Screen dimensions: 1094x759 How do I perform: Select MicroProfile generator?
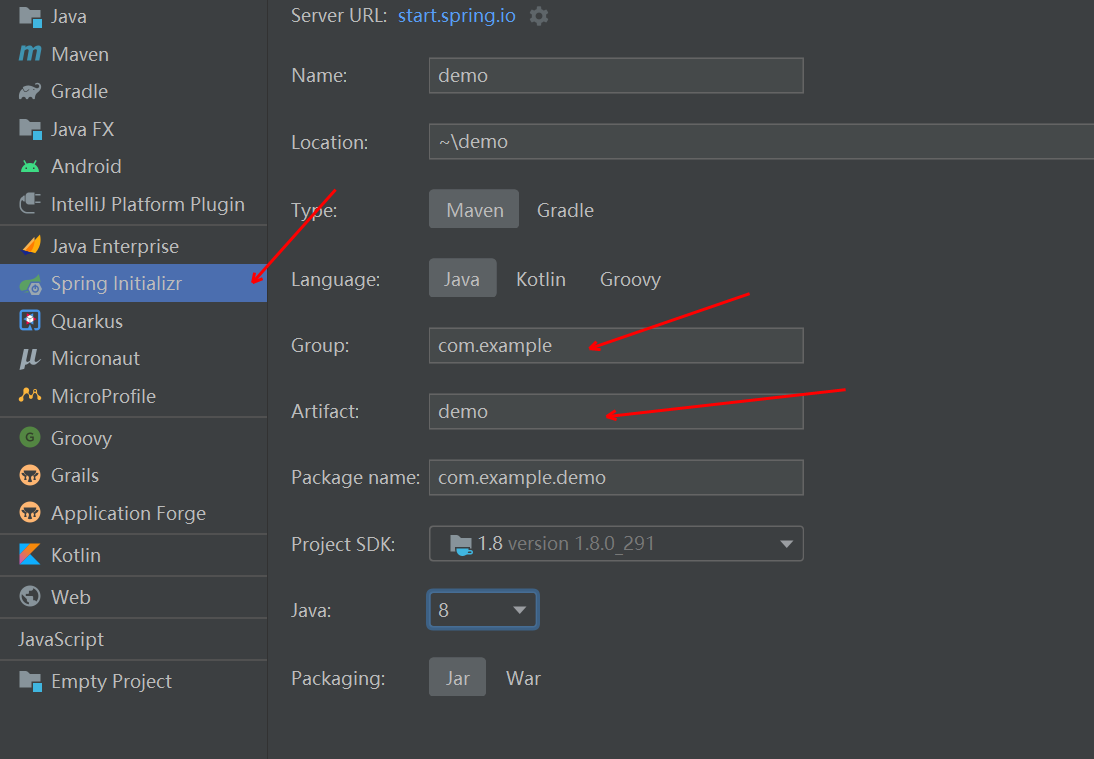[133, 396]
